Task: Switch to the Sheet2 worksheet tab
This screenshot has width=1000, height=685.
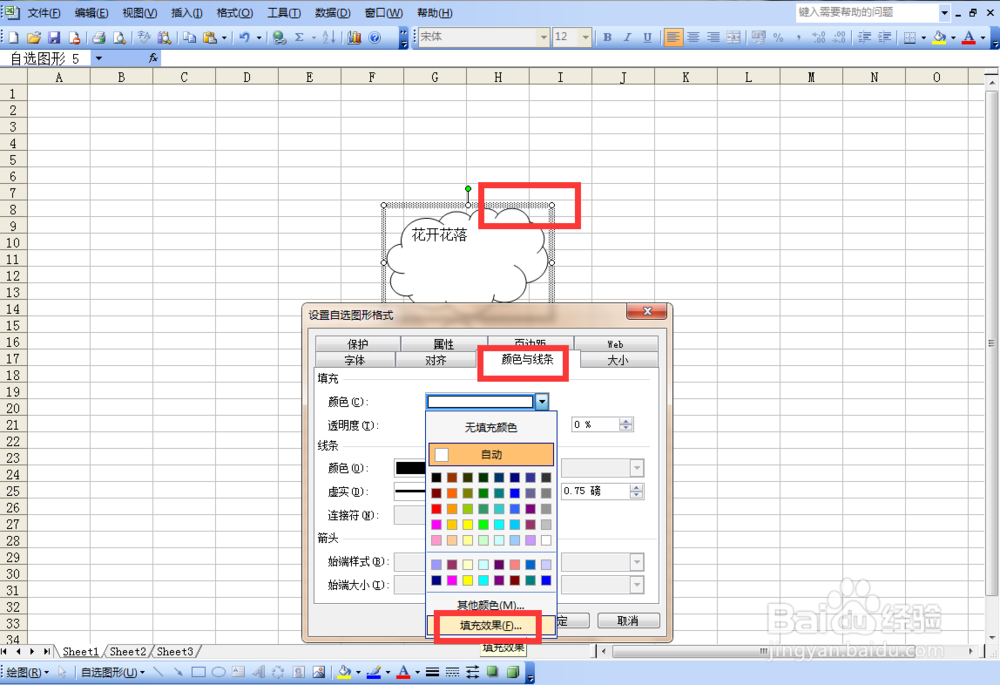Action: (x=127, y=651)
